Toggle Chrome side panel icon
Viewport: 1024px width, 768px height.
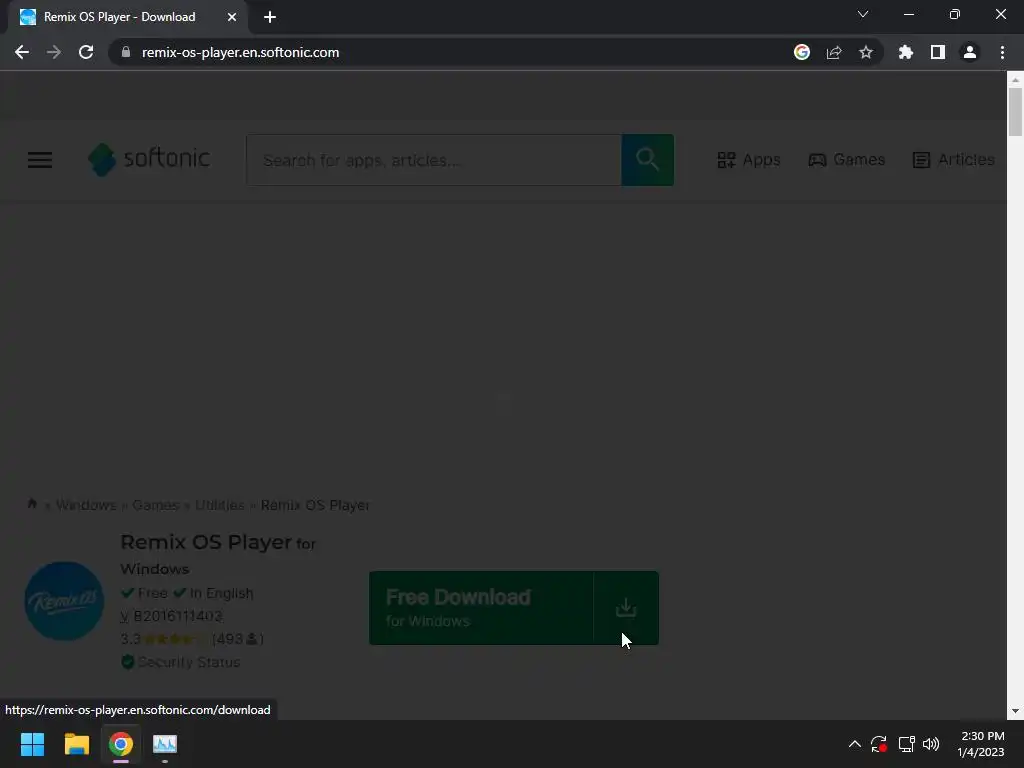point(938,52)
